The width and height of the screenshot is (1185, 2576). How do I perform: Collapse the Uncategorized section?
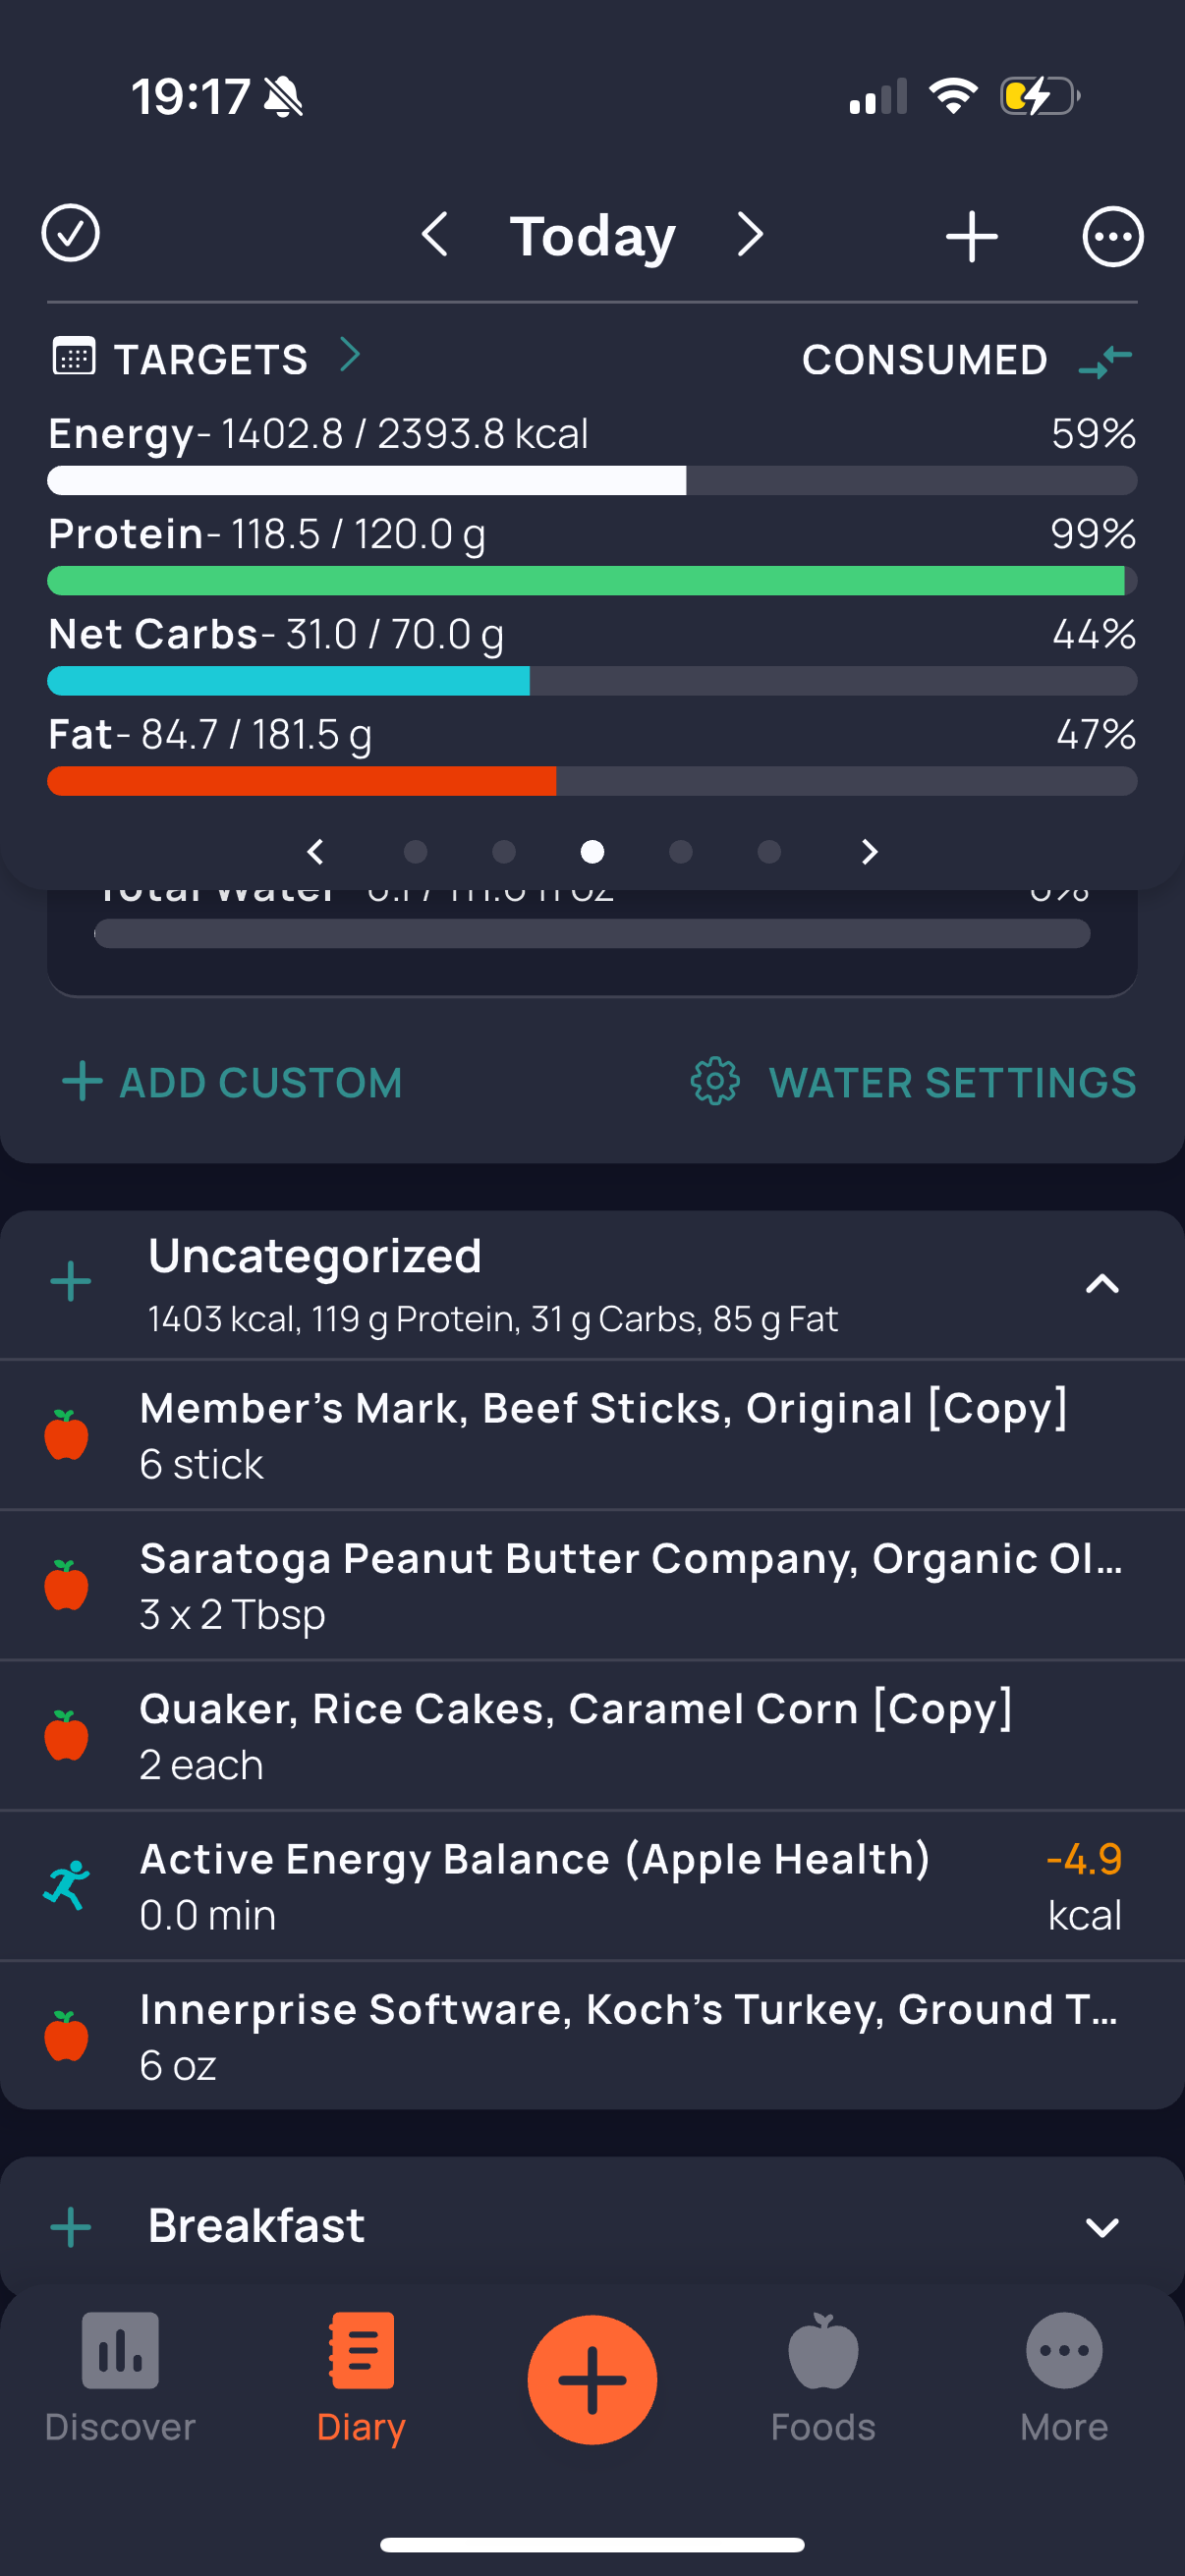pyautogui.click(x=1101, y=1284)
